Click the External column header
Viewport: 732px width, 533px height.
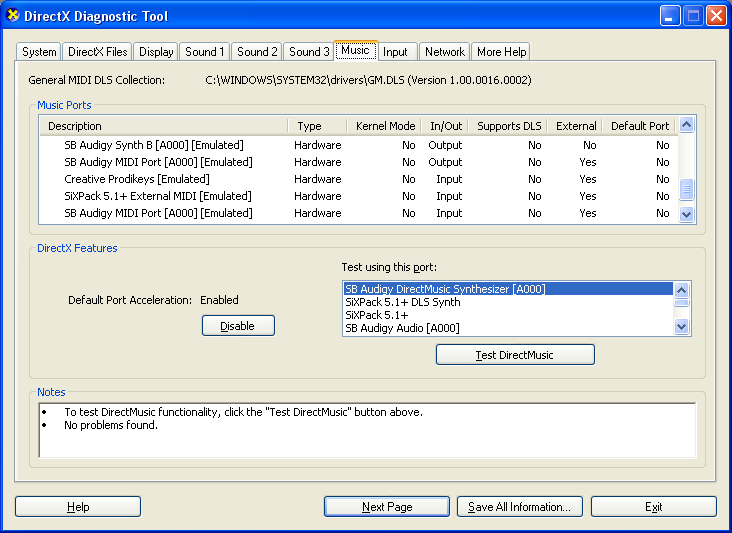point(575,126)
